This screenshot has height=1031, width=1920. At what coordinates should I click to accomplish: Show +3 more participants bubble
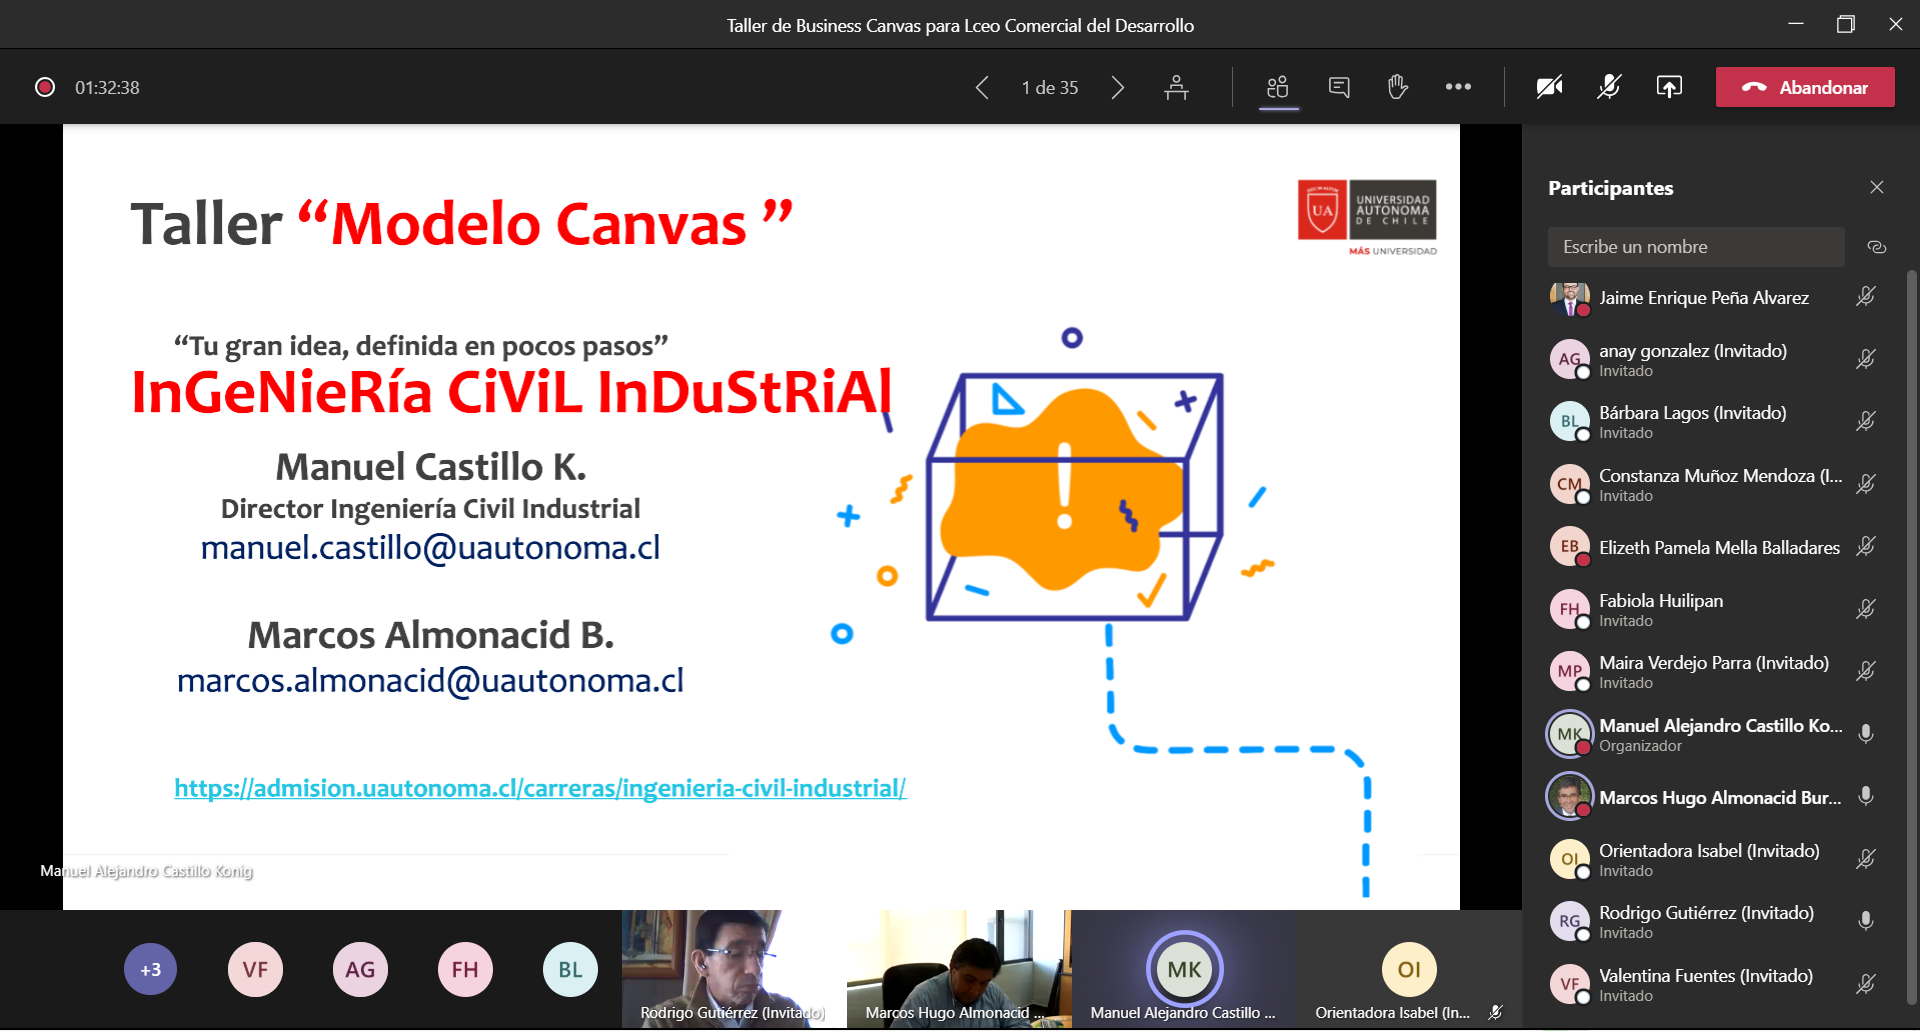click(150, 969)
